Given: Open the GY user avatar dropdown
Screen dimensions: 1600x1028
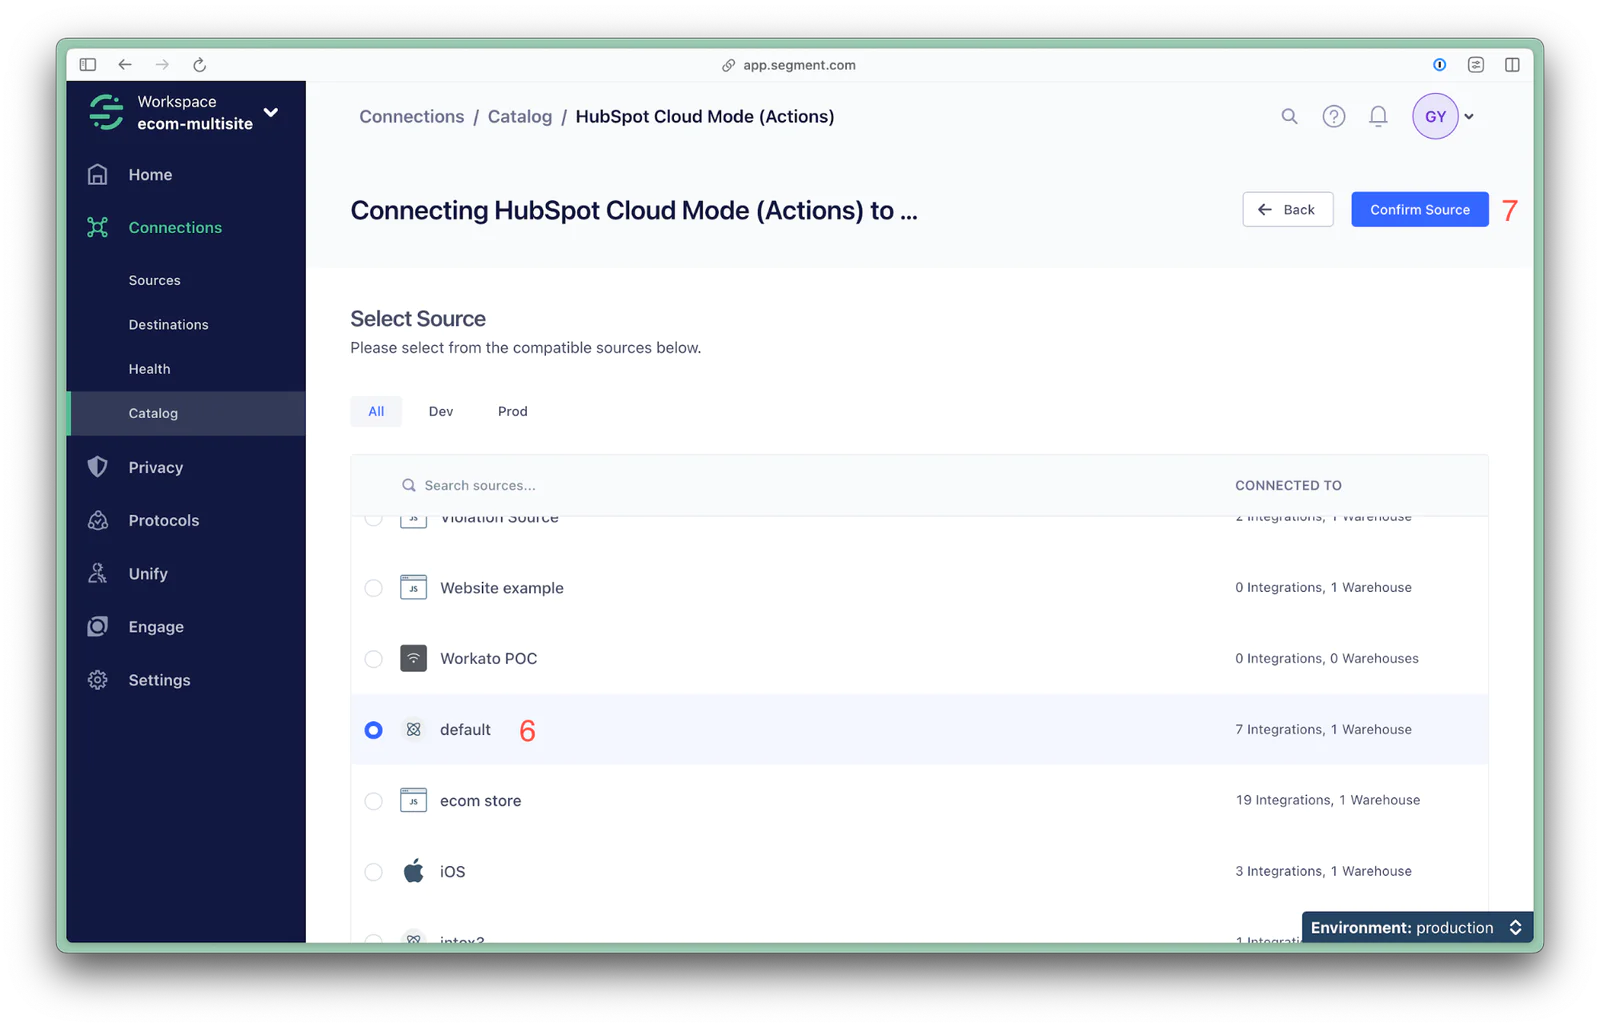Looking at the screenshot, I should (x=1444, y=116).
